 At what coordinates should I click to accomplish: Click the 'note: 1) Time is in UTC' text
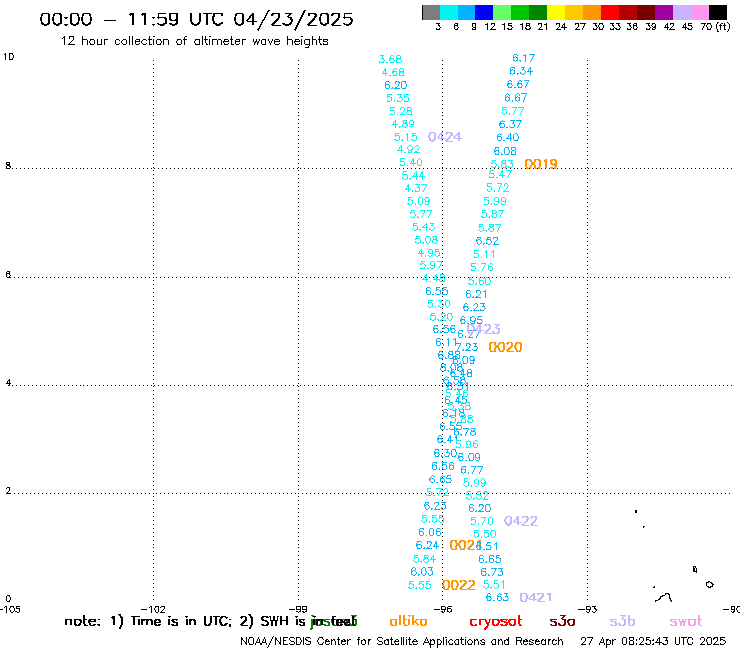tap(148, 621)
